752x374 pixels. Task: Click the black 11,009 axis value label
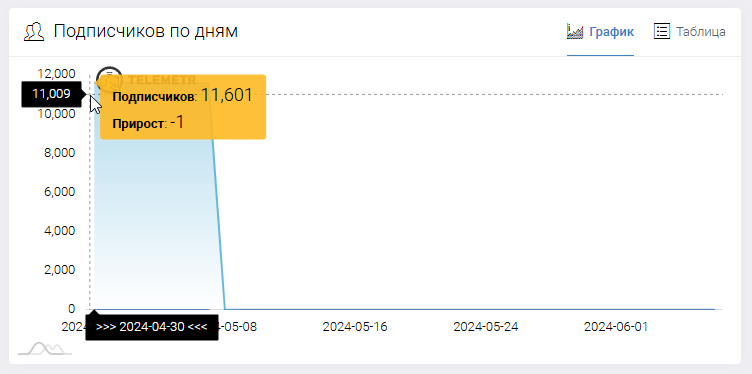(52, 94)
